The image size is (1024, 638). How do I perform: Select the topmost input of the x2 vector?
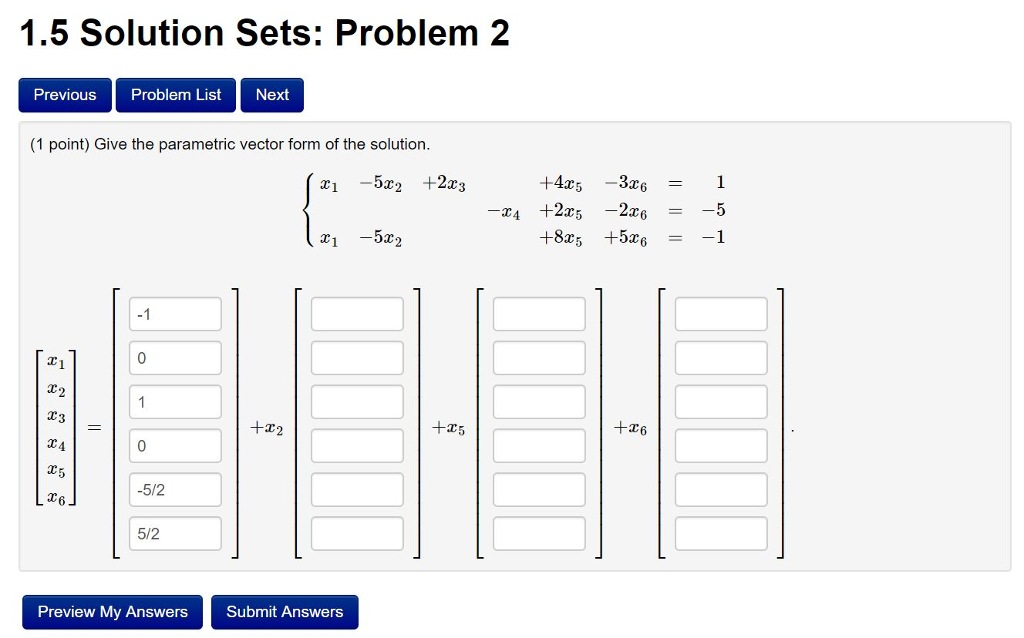[357, 313]
